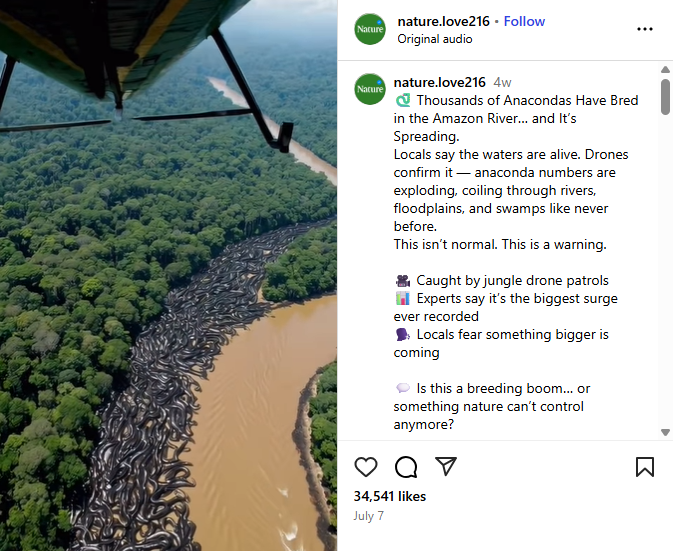Click the Nature profile picture in the header
The width and height of the screenshot is (673, 551).
(370, 29)
